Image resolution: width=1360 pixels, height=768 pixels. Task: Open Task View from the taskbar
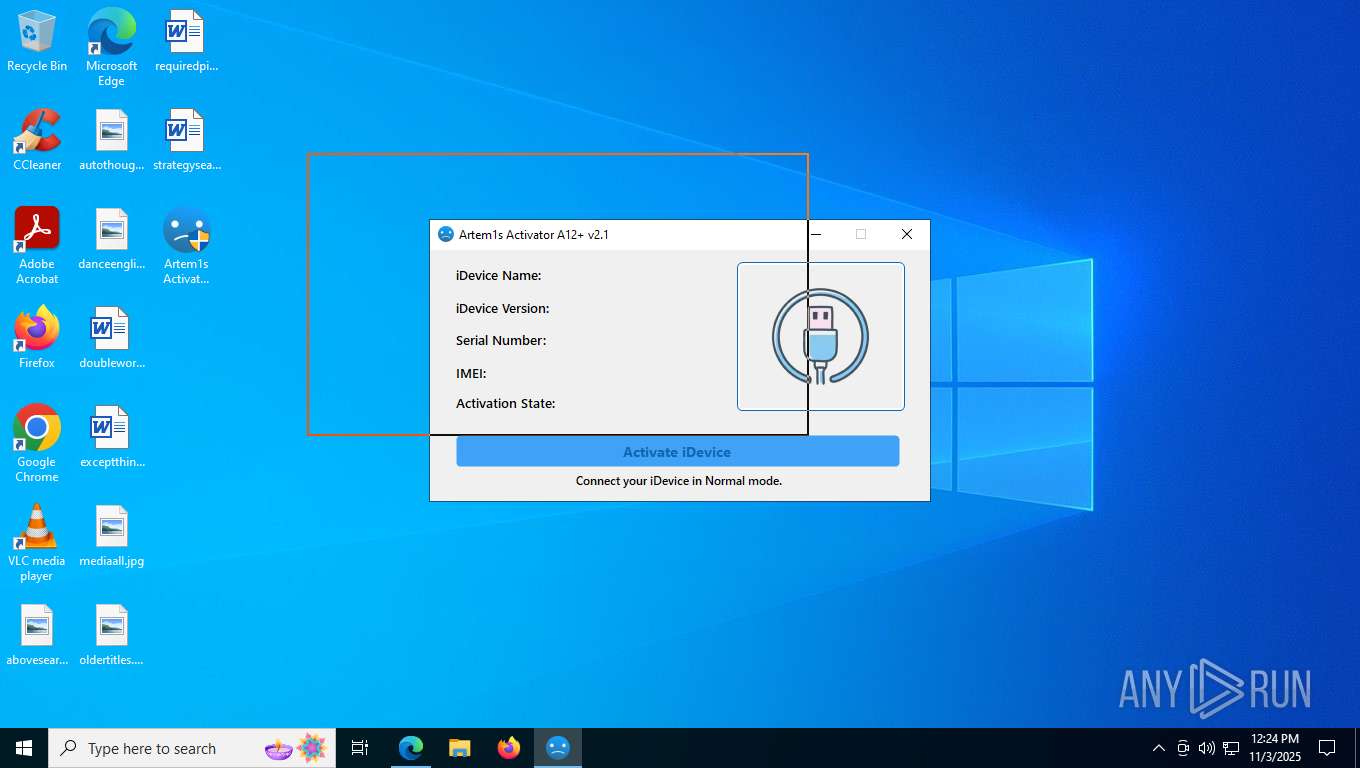360,748
